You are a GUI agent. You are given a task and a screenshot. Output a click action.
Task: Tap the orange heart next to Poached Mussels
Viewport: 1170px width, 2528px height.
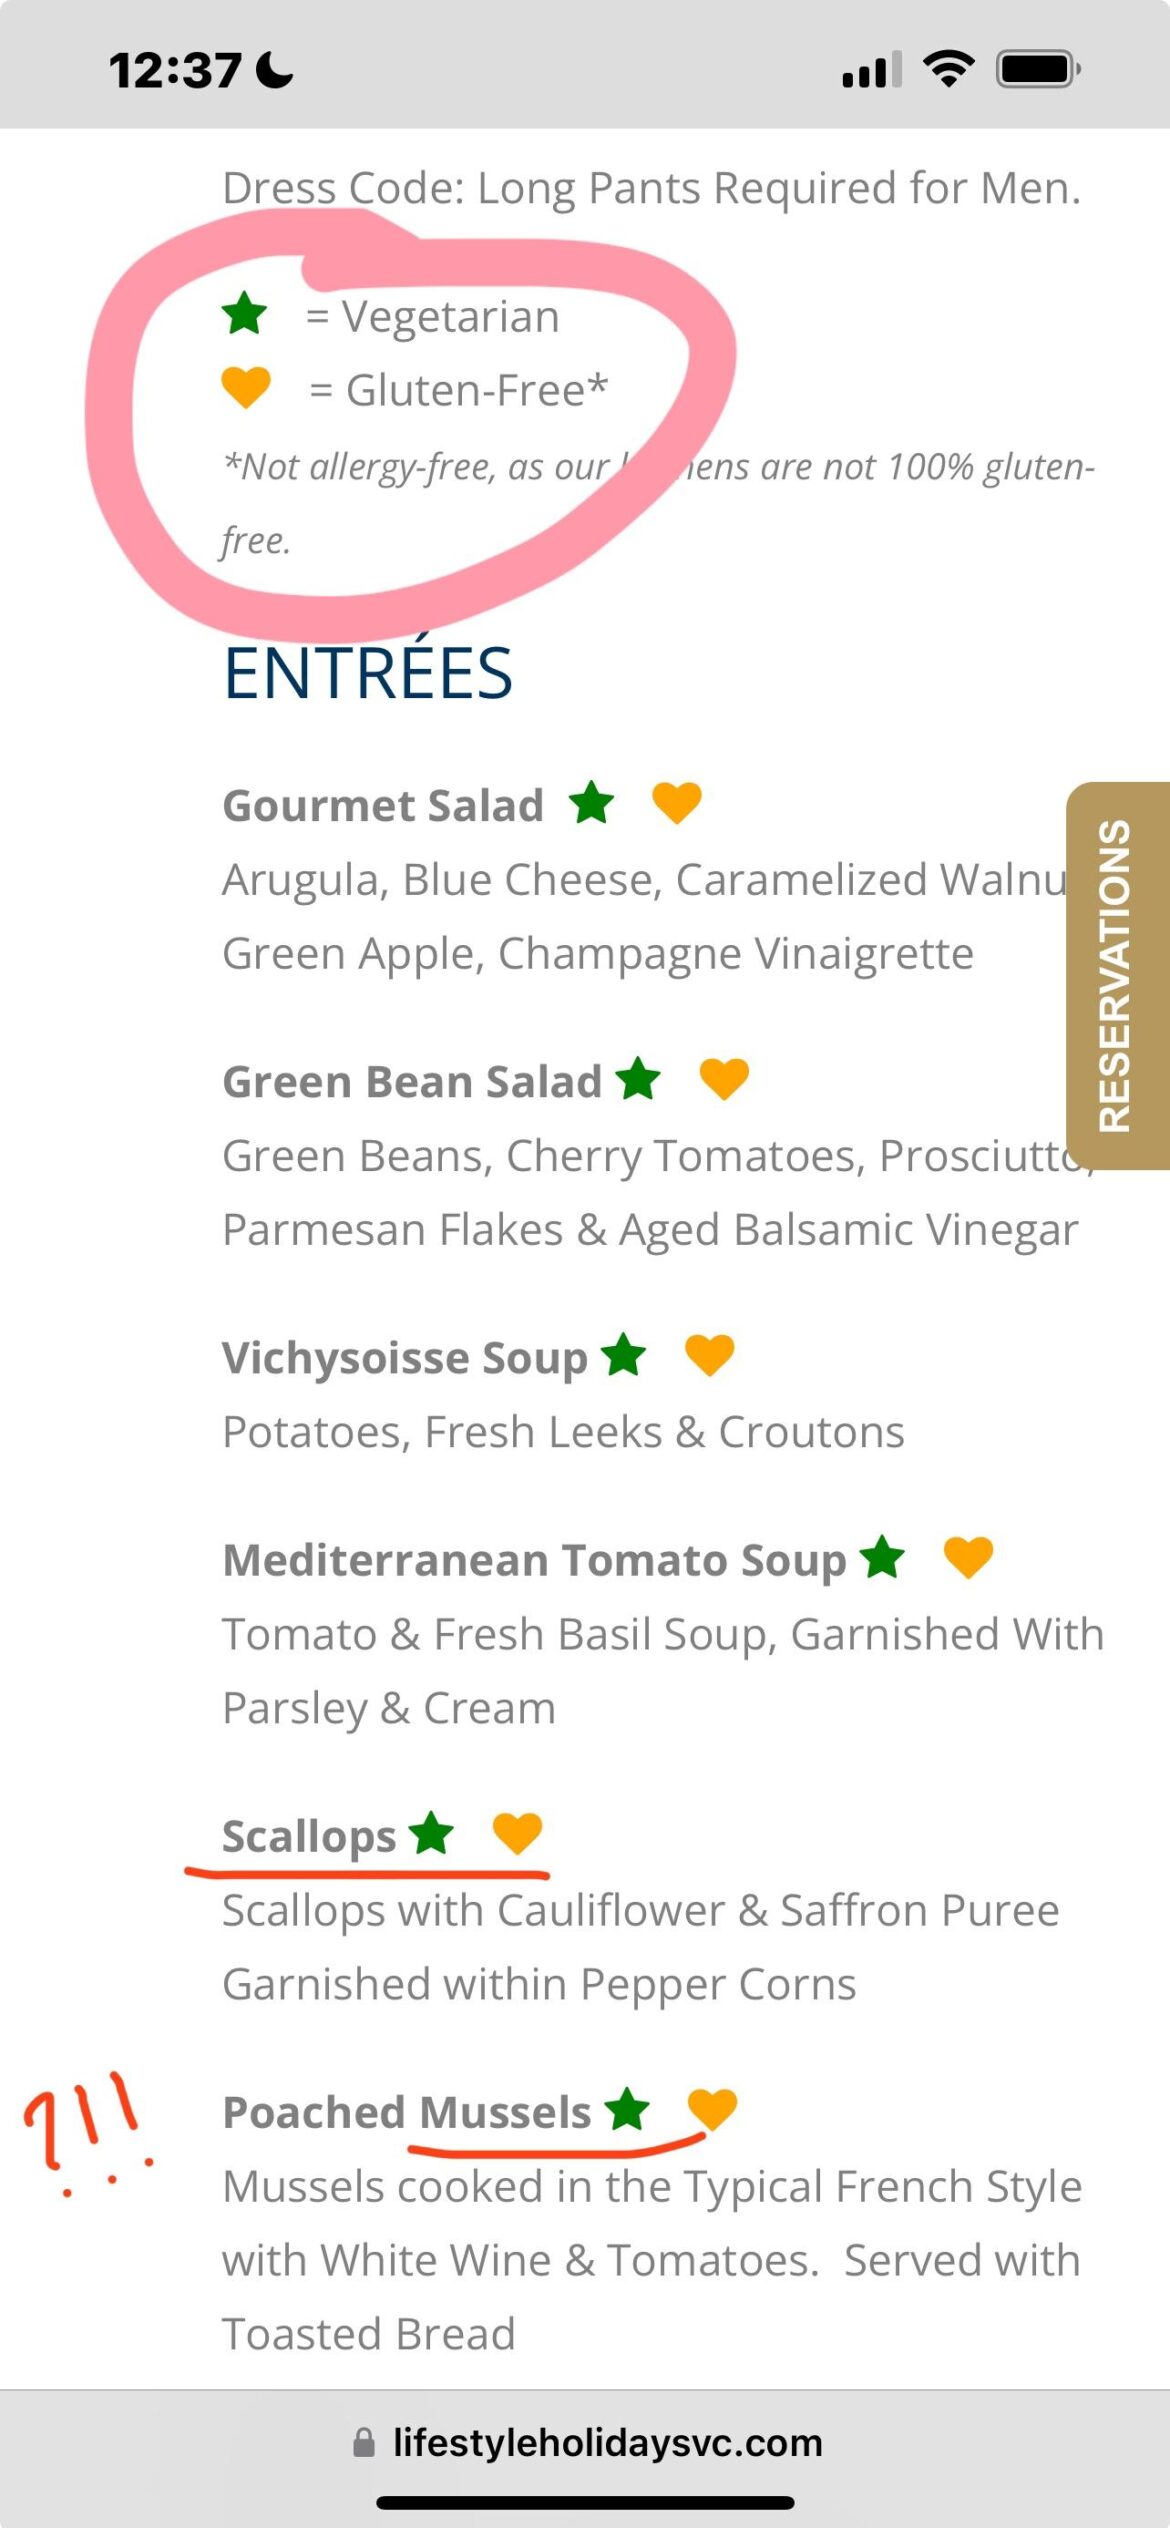tap(712, 2109)
